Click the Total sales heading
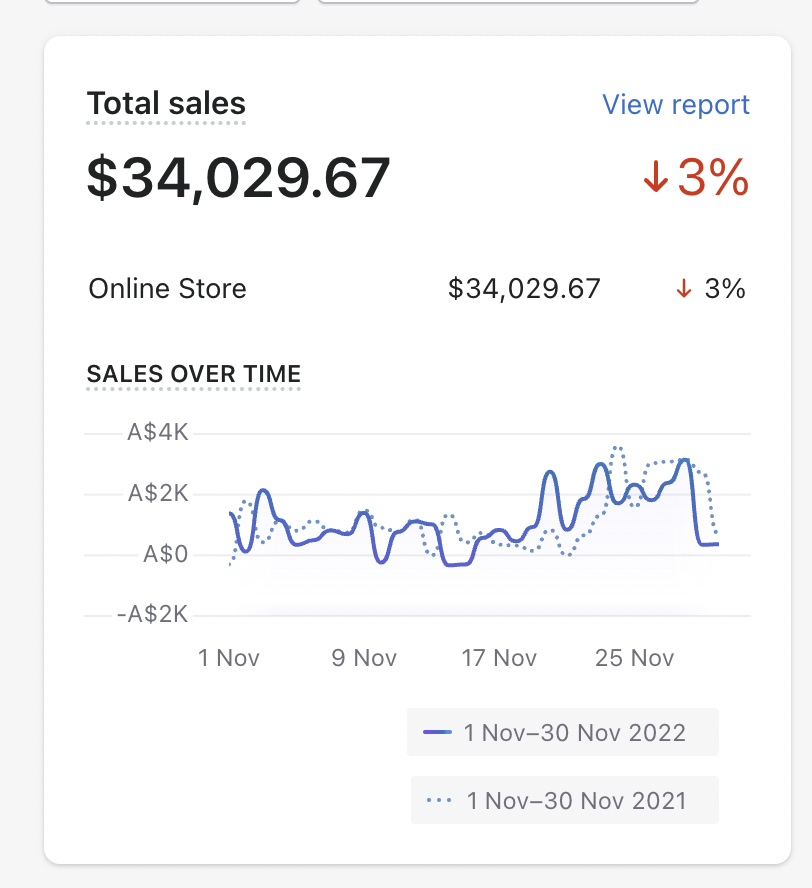 [x=166, y=104]
